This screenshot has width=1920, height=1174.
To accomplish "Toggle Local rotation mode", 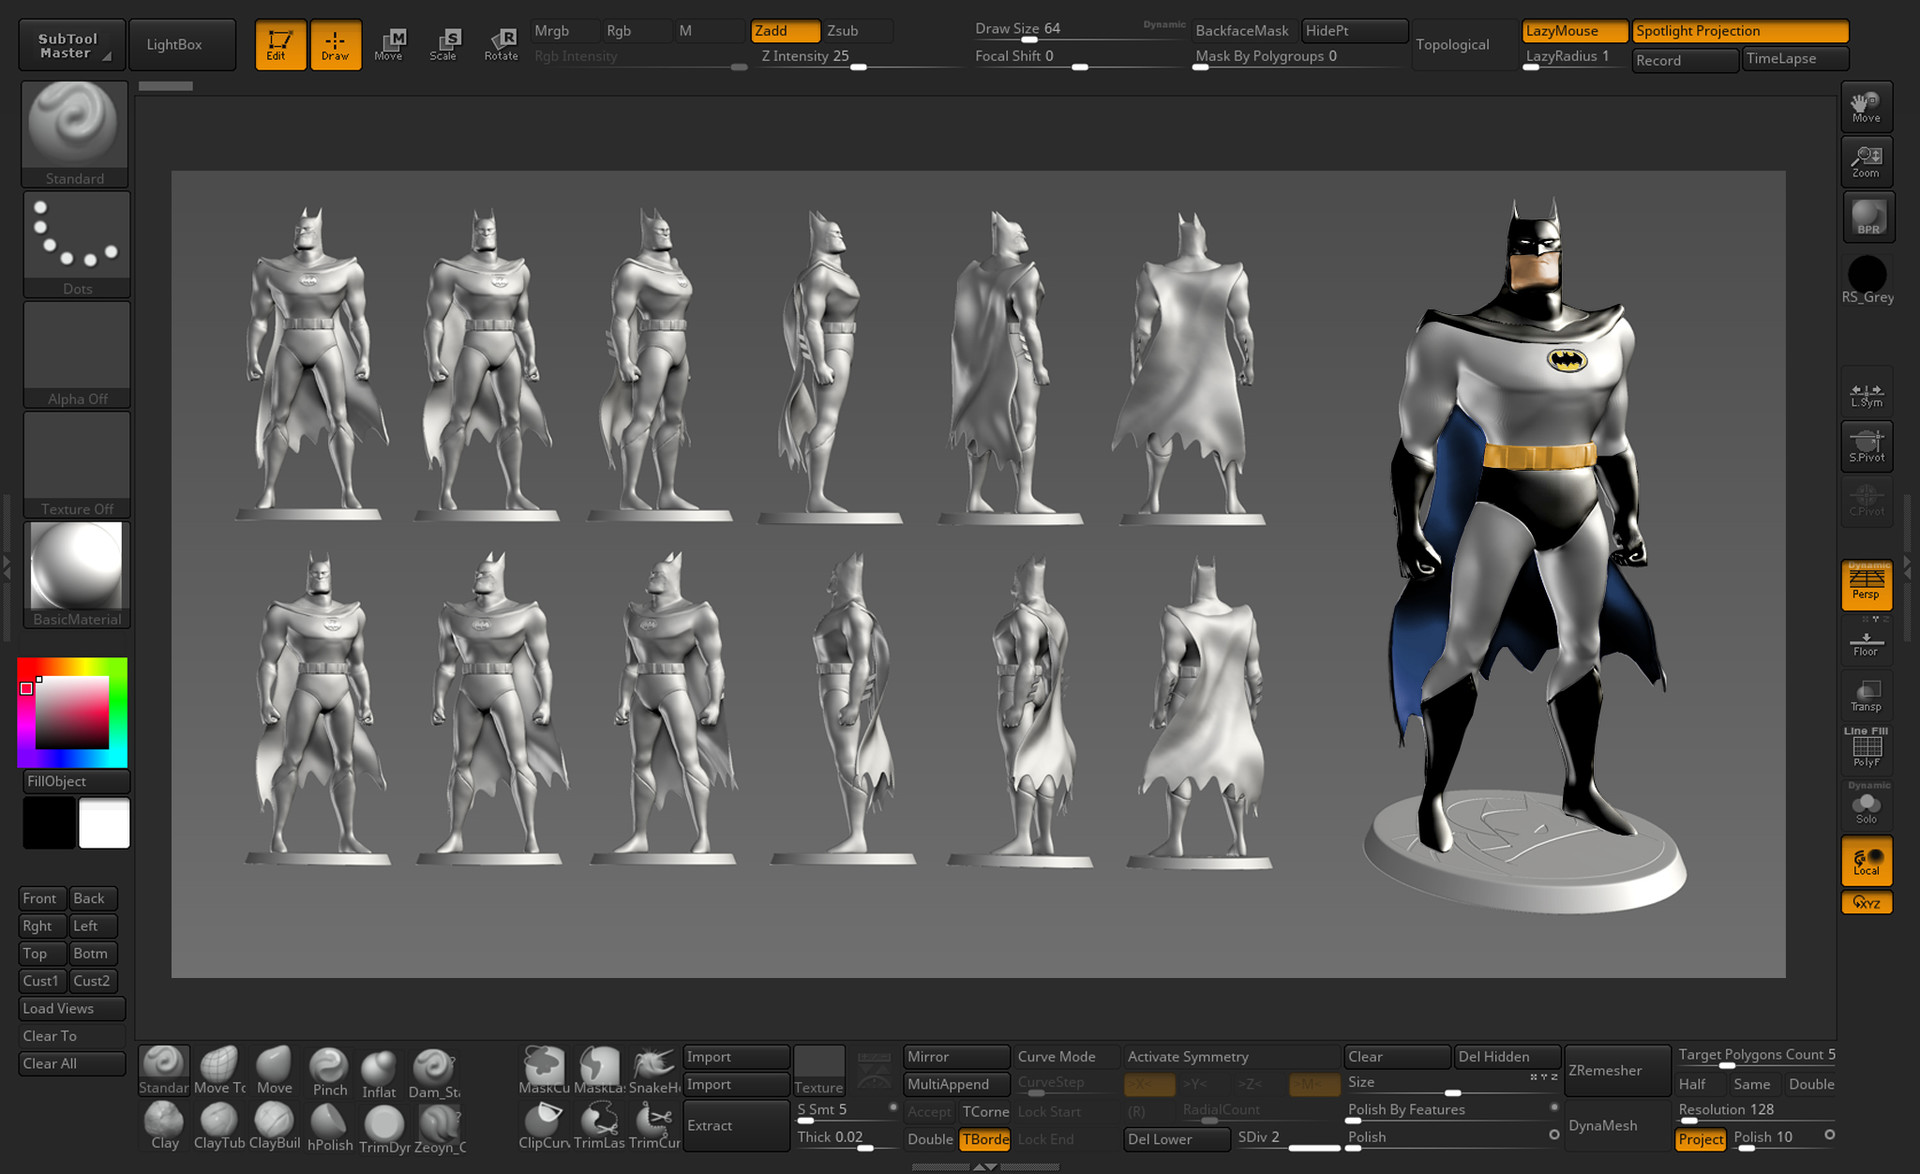I will point(1866,861).
